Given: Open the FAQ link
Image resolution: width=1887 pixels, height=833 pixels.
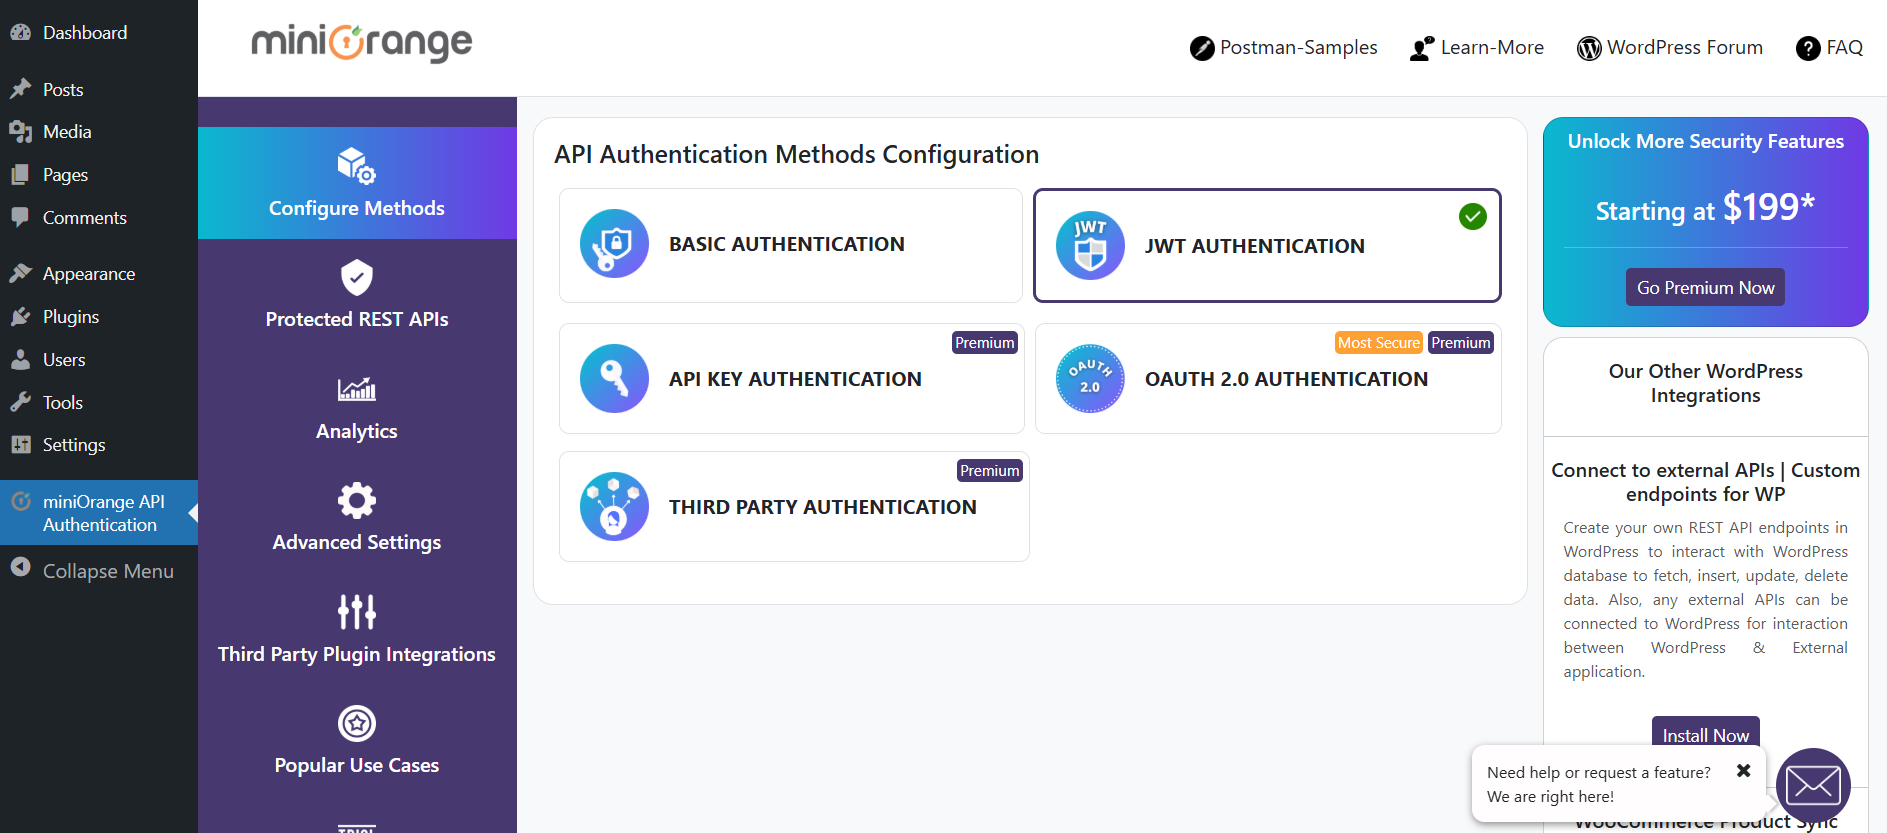Looking at the screenshot, I should [1830, 48].
